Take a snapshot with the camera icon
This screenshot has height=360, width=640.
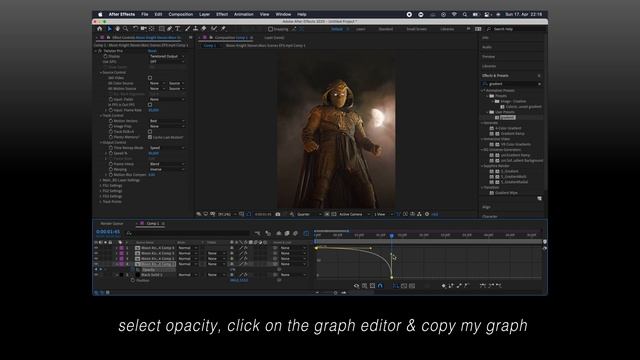pos(278,214)
